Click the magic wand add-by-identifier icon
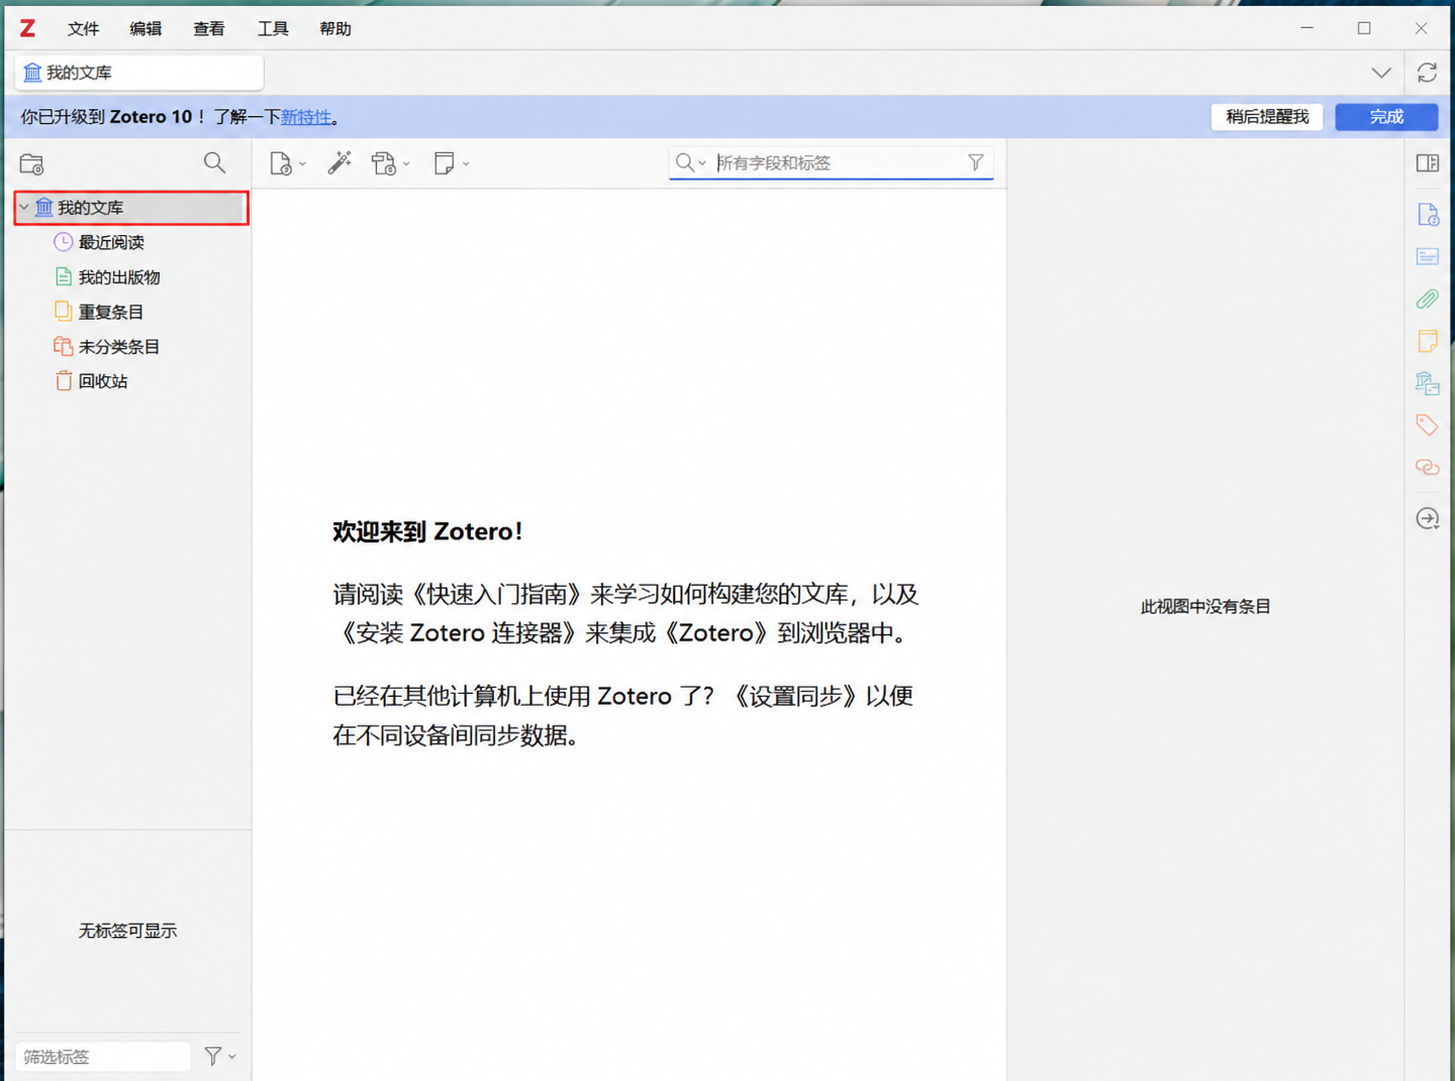Viewport: 1455px width, 1081px height. point(340,163)
